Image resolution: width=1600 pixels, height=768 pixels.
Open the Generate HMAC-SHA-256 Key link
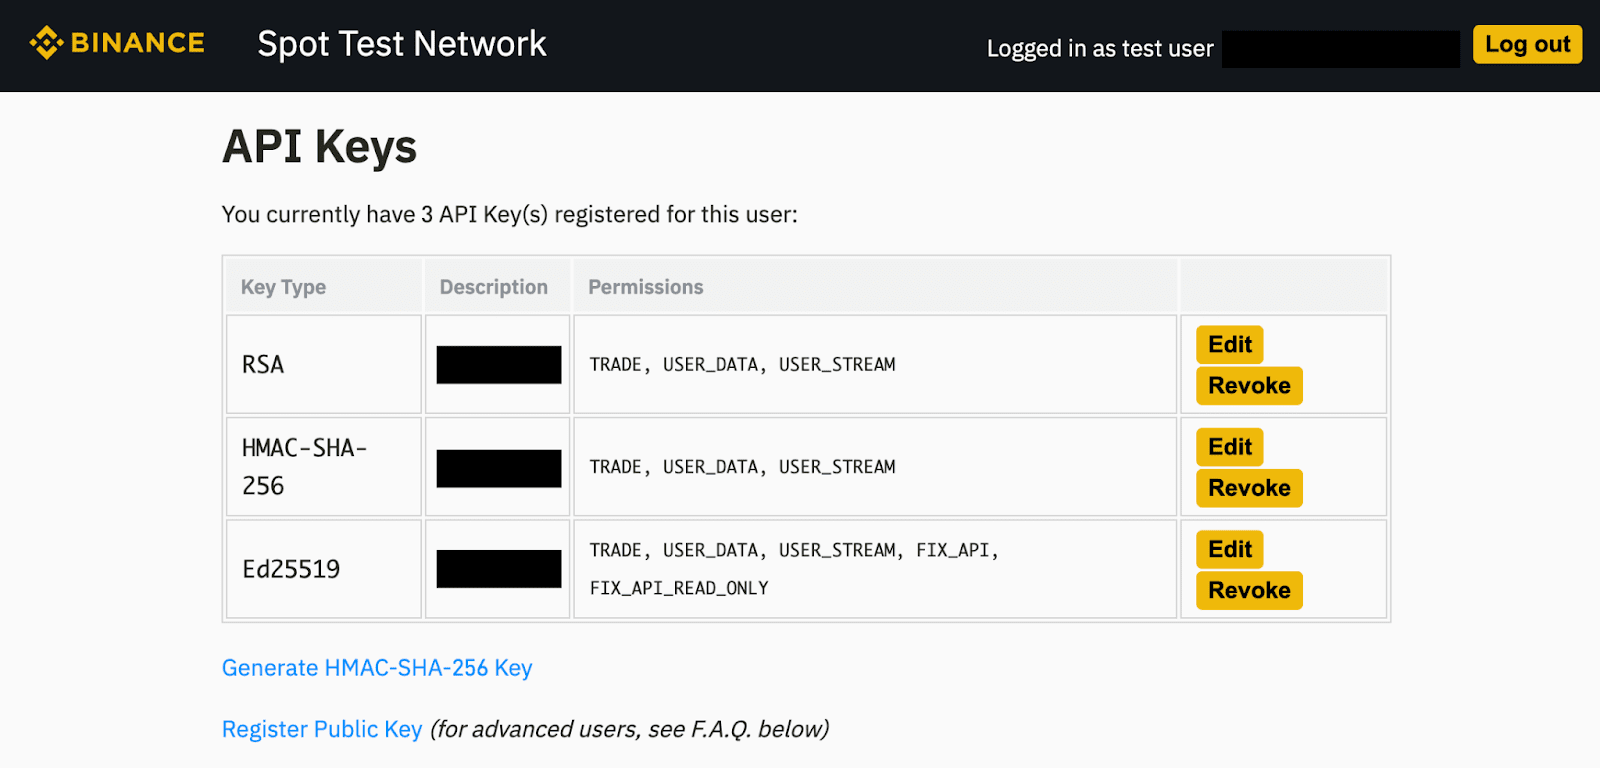377,668
